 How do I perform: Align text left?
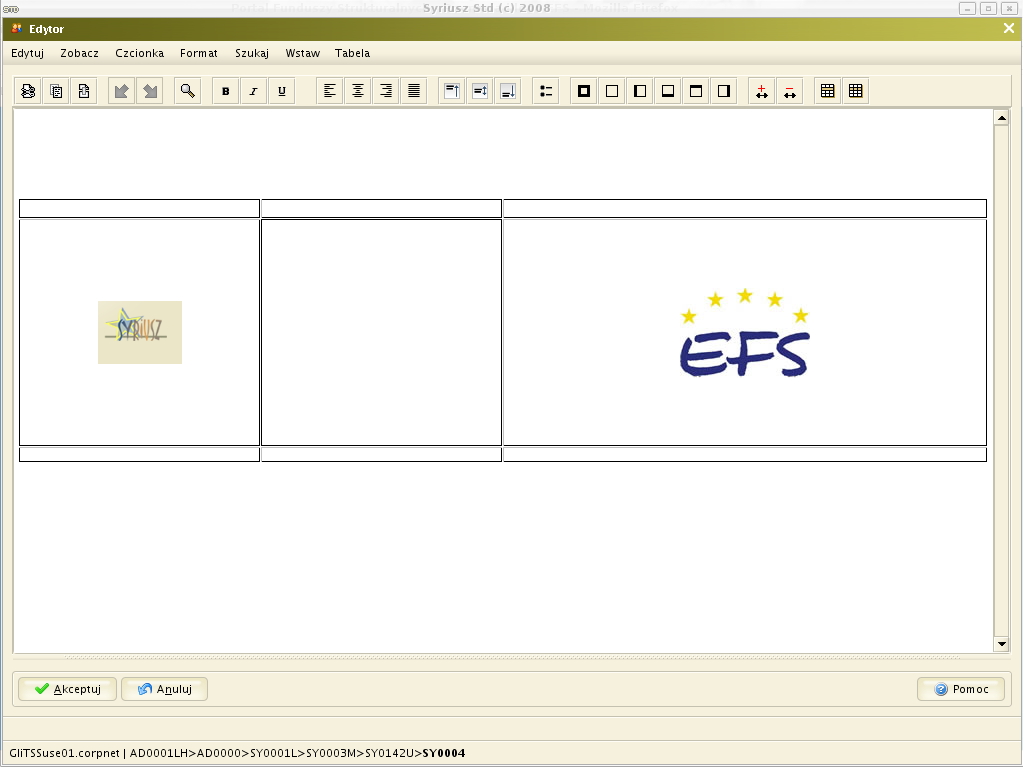click(x=329, y=91)
